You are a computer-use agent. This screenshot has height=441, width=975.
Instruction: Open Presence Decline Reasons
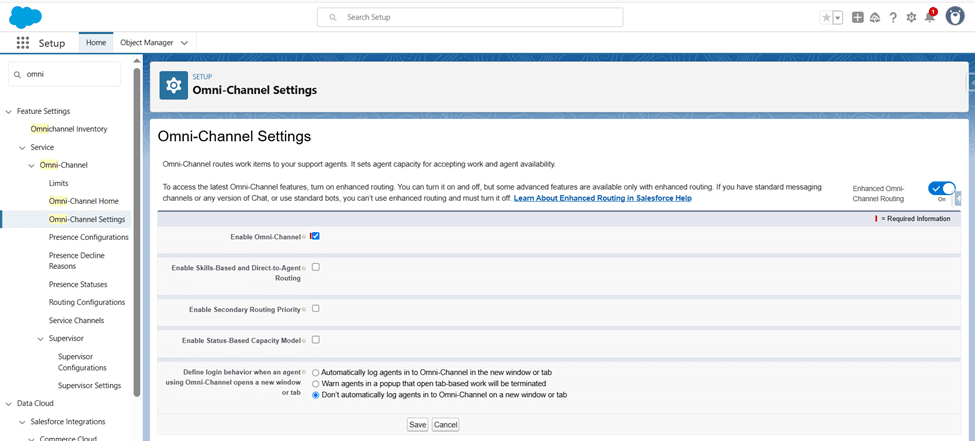(x=76, y=261)
